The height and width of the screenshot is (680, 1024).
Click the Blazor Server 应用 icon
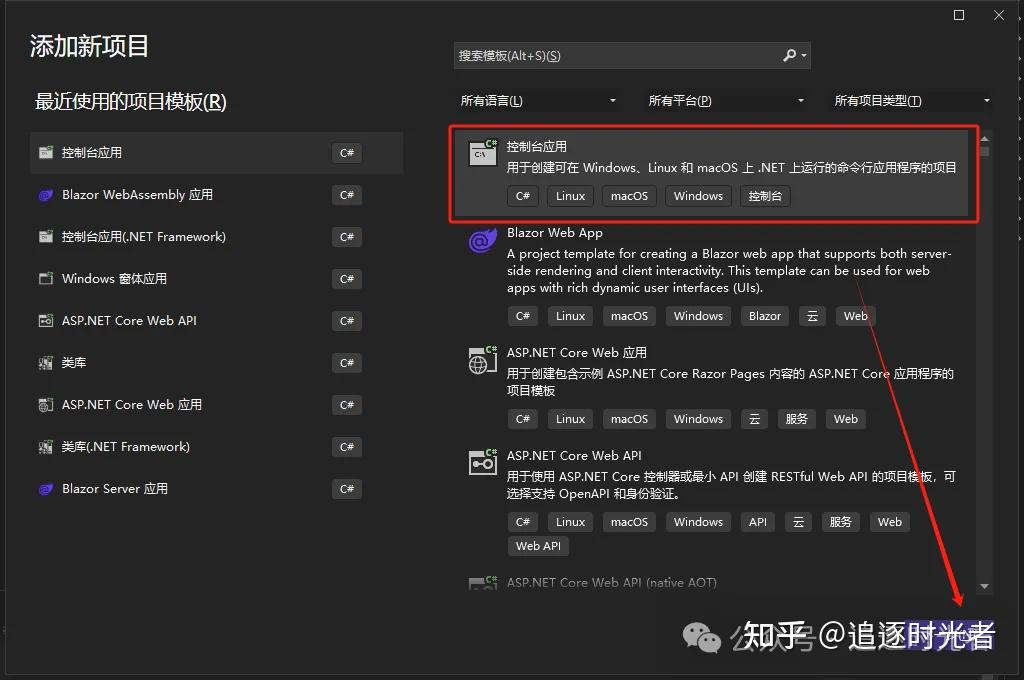coord(46,488)
